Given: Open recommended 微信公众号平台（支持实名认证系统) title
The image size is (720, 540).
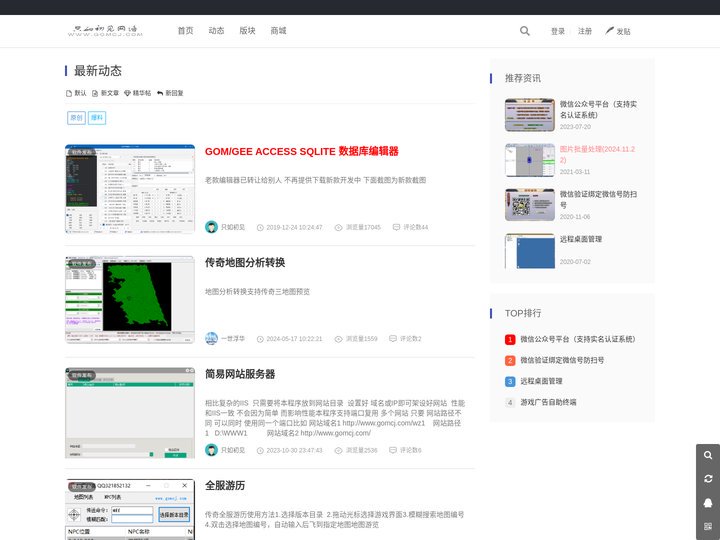Looking at the screenshot, I should [598, 110].
